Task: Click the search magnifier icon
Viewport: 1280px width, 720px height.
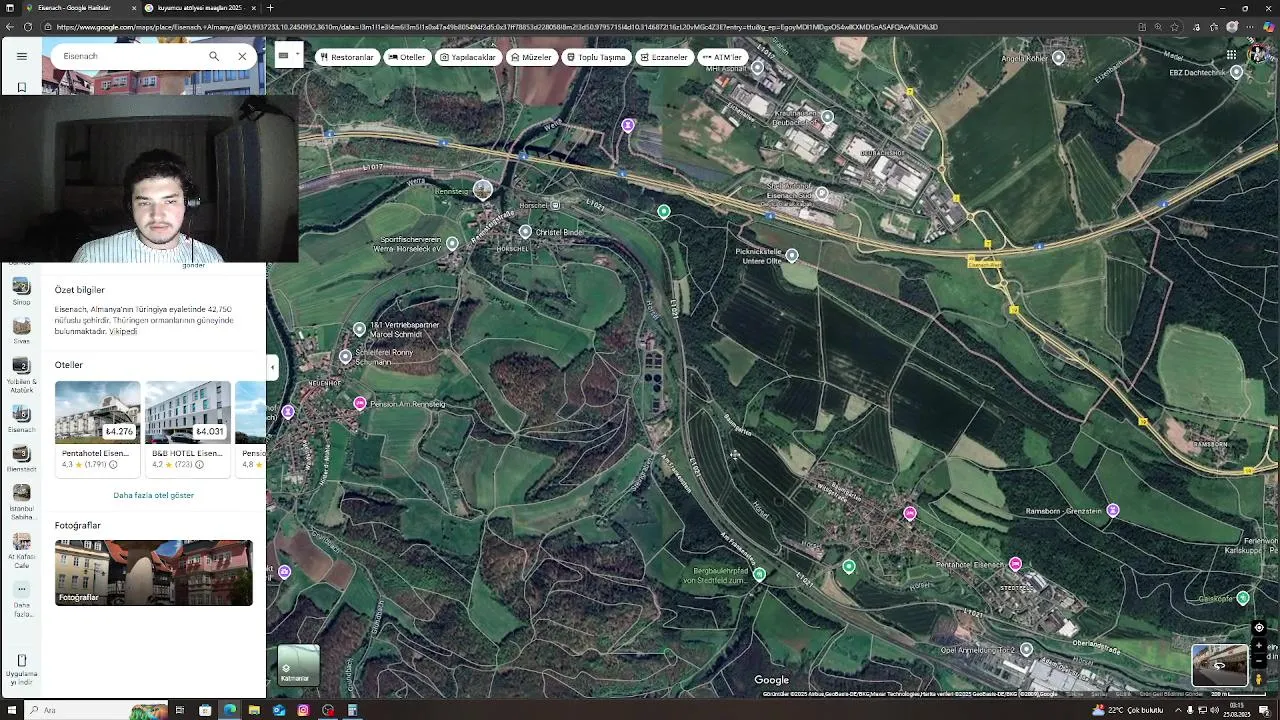Action: point(214,56)
